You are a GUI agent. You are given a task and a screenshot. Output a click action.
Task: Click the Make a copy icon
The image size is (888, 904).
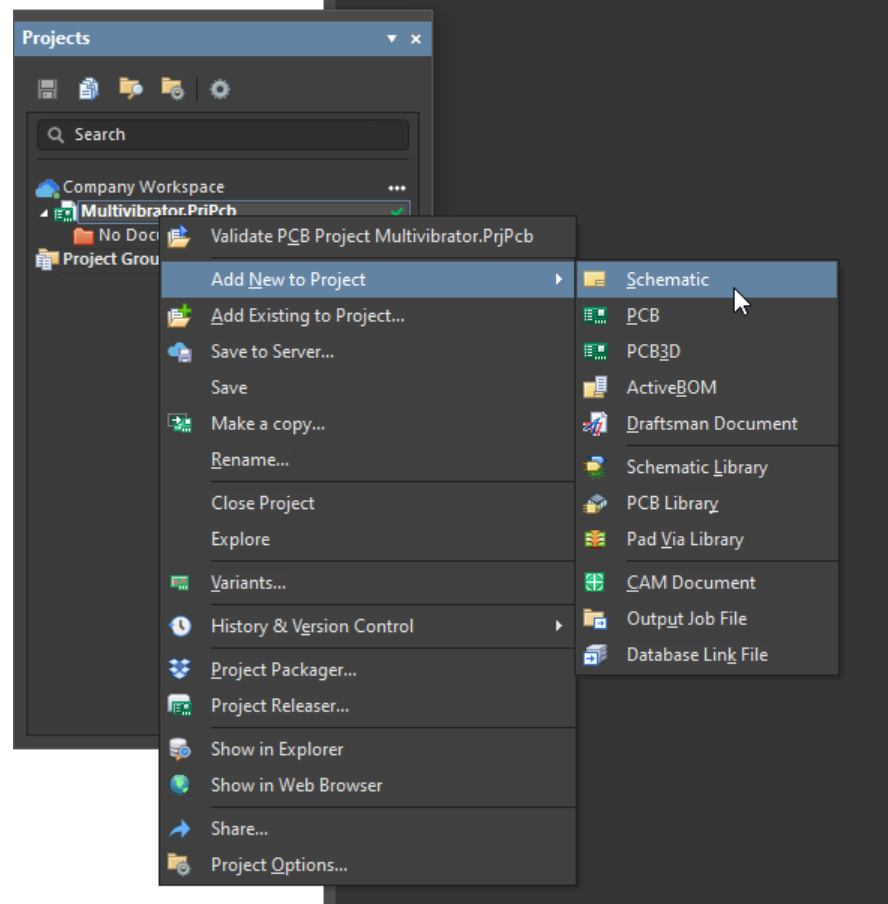[179, 424]
